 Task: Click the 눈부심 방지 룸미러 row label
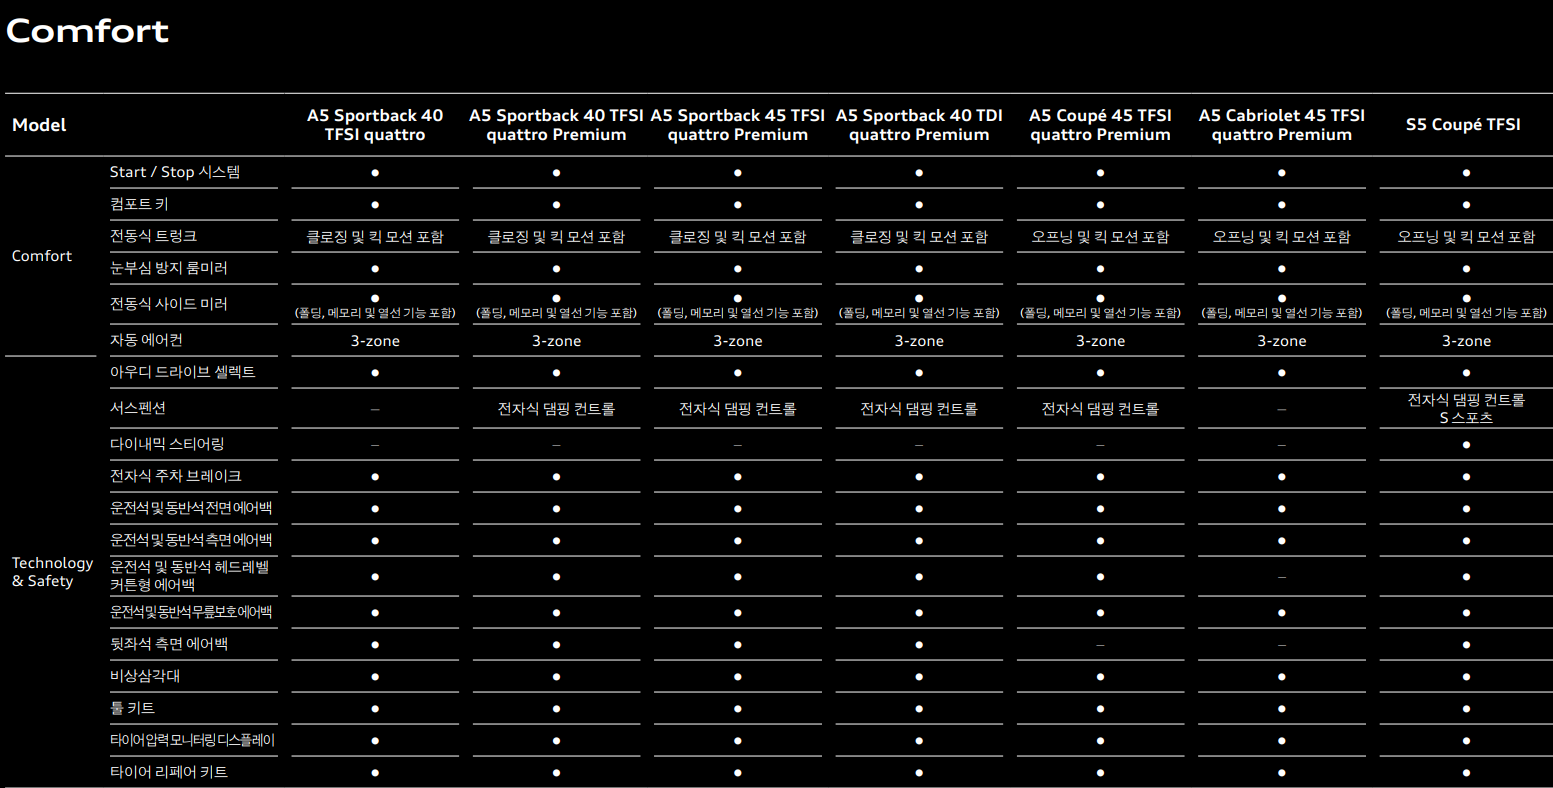pos(169,268)
